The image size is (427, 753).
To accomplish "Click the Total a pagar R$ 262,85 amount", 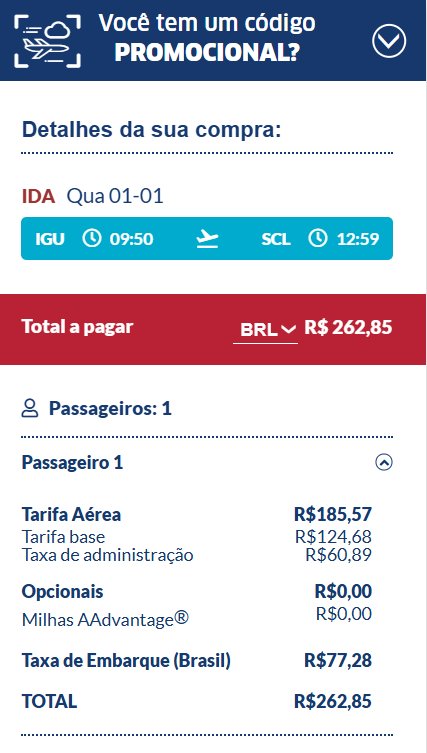I will [x=348, y=328].
